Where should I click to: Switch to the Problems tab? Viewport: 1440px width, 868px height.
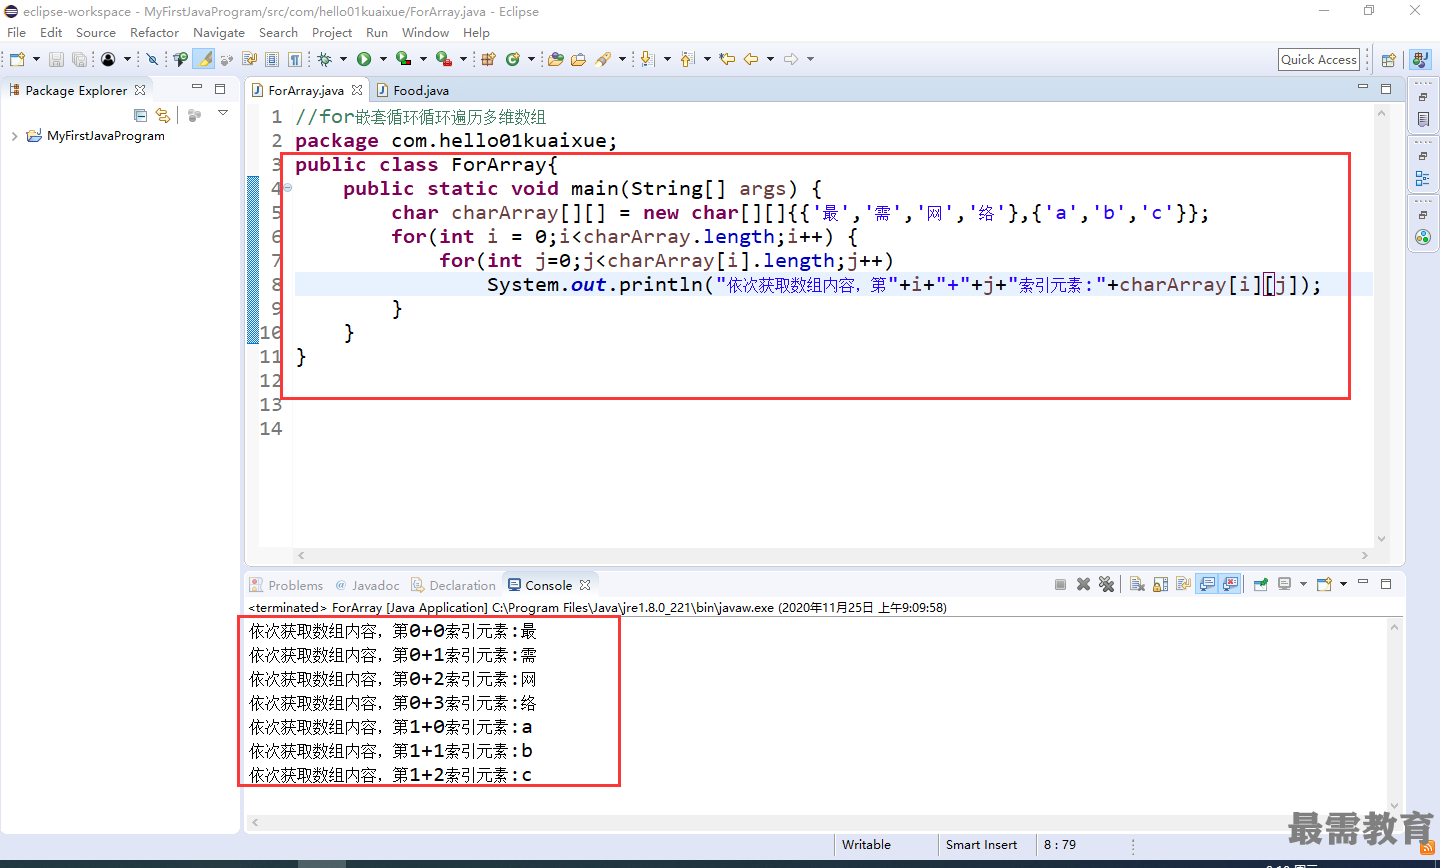tap(287, 585)
